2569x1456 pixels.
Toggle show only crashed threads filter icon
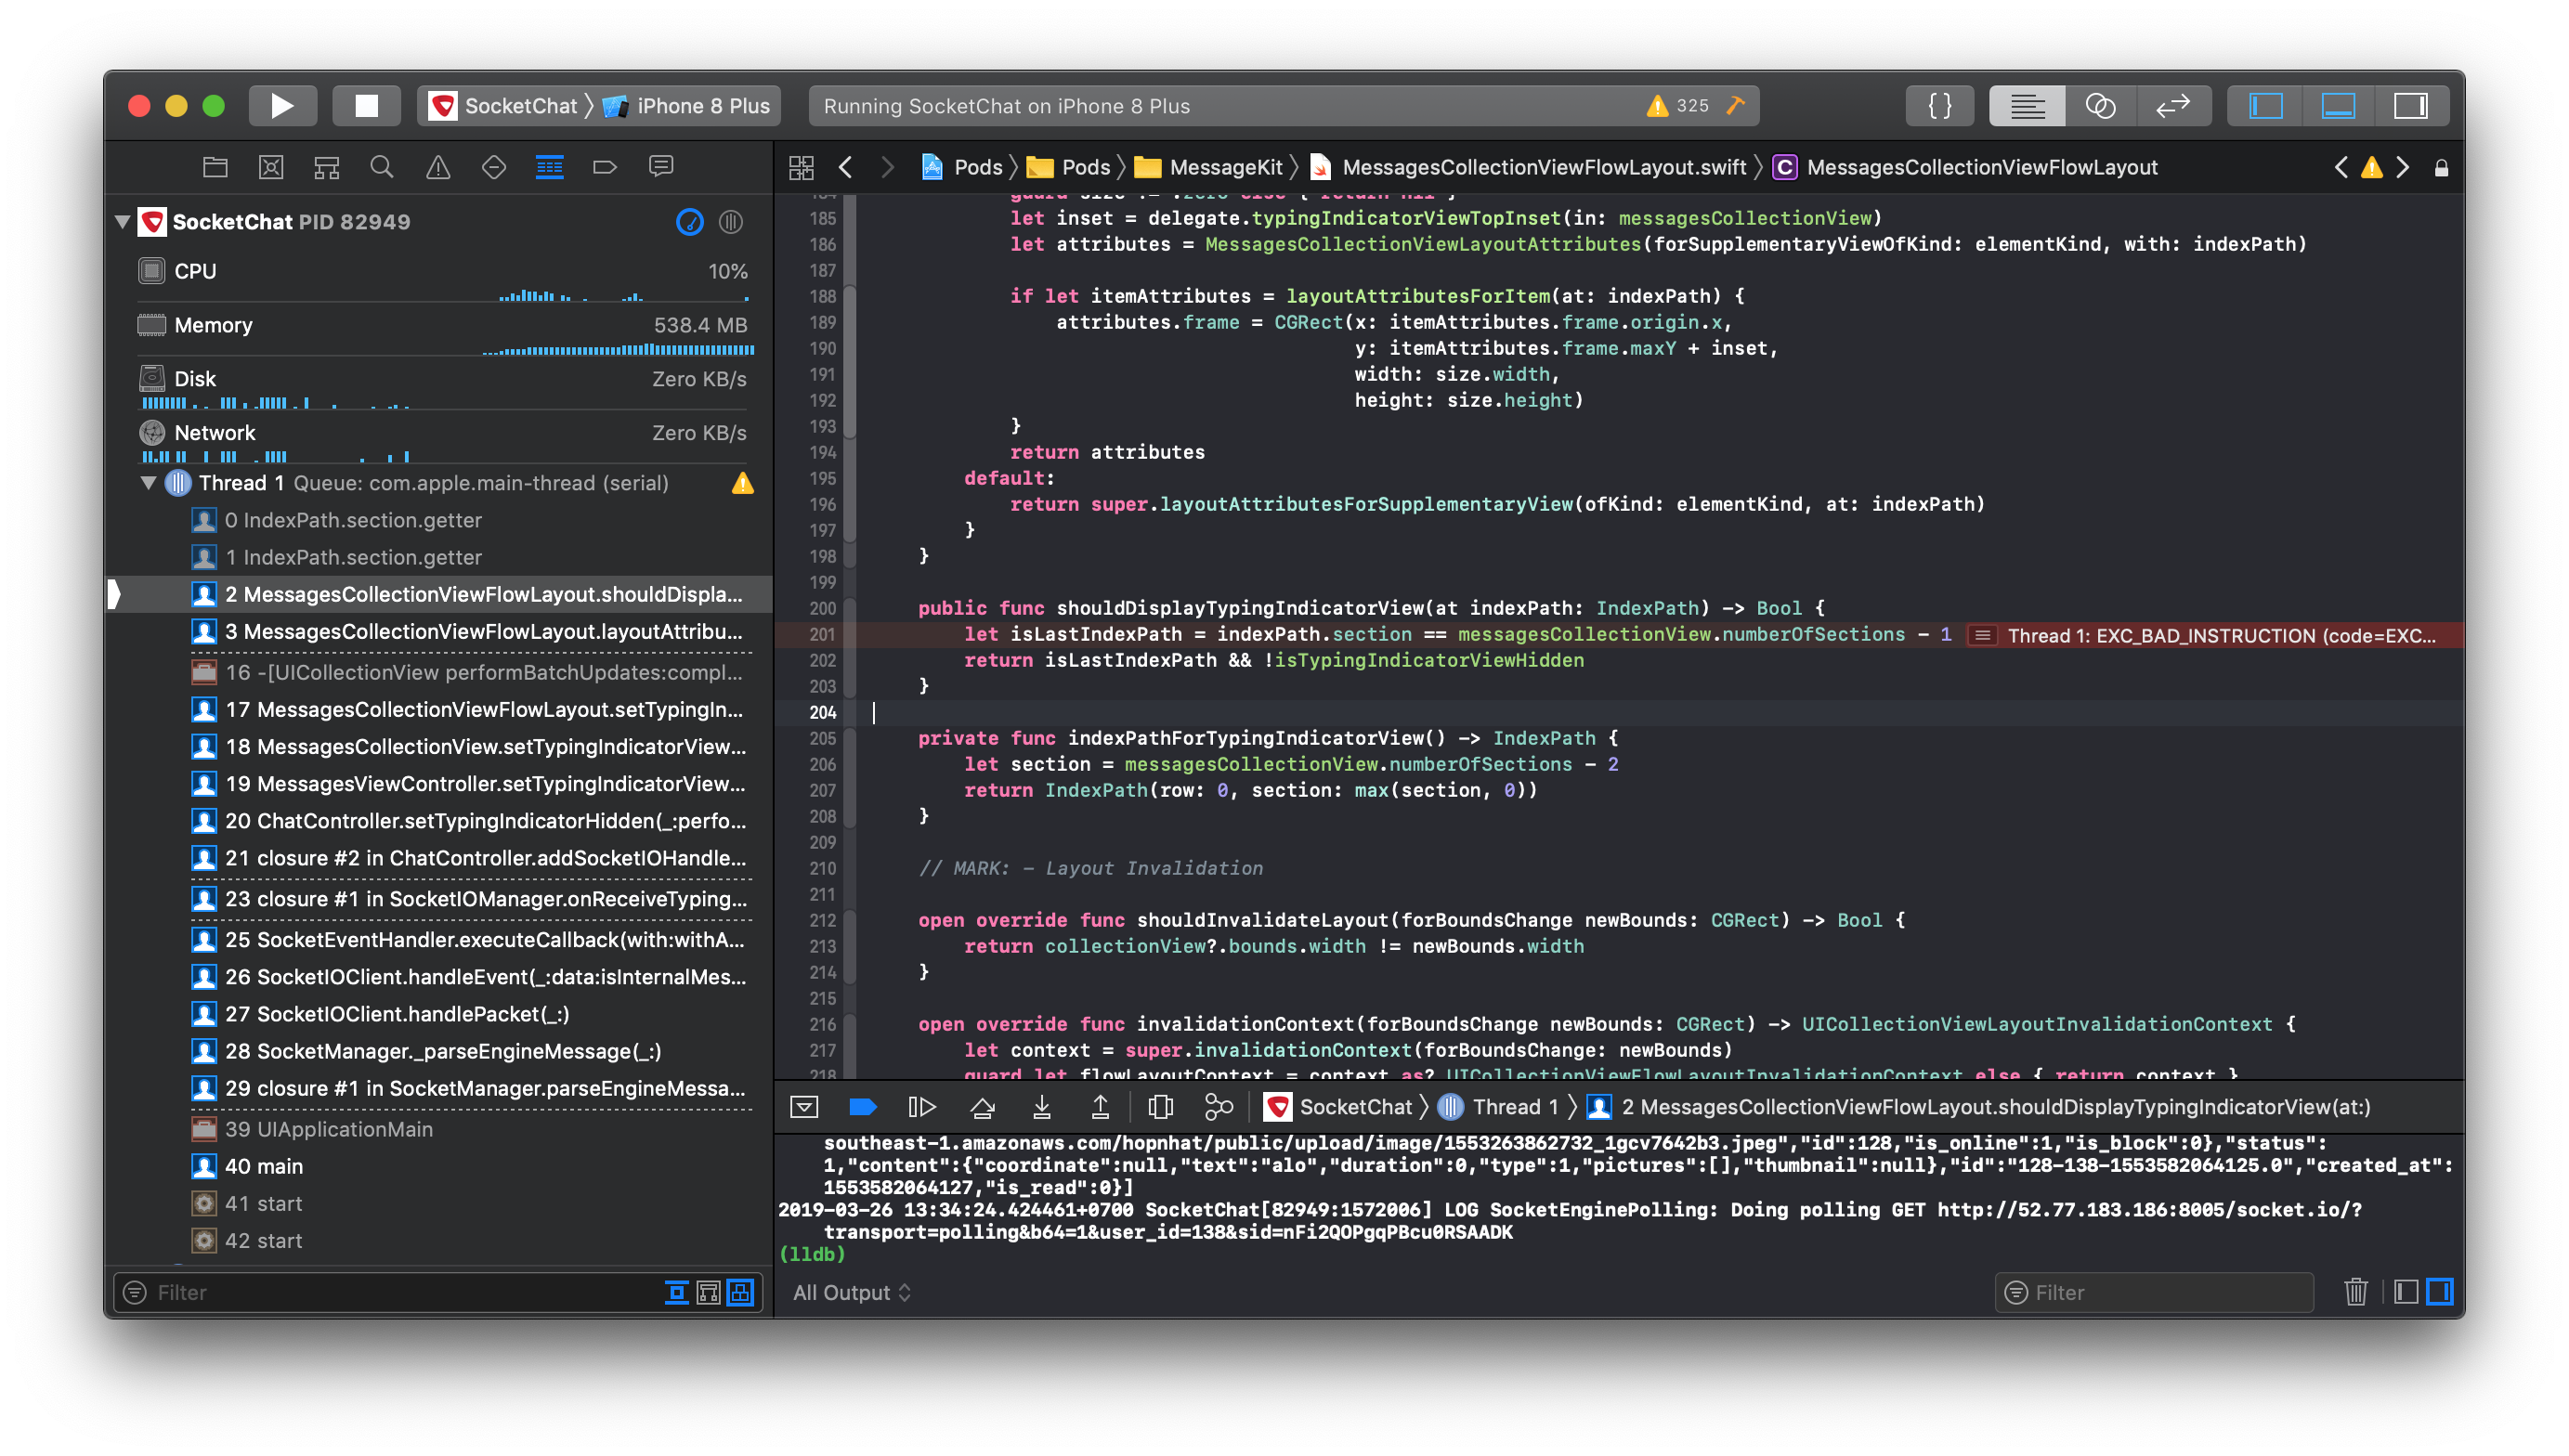(676, 1292)
